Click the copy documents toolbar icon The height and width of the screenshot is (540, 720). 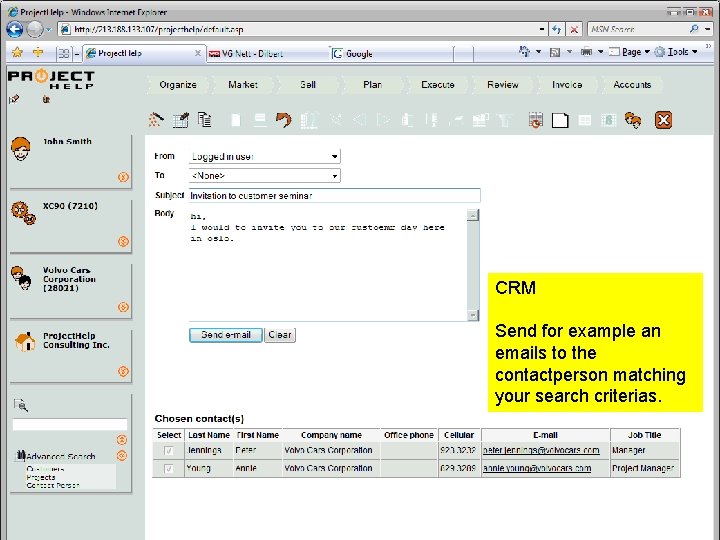click(x=205, y=119)
